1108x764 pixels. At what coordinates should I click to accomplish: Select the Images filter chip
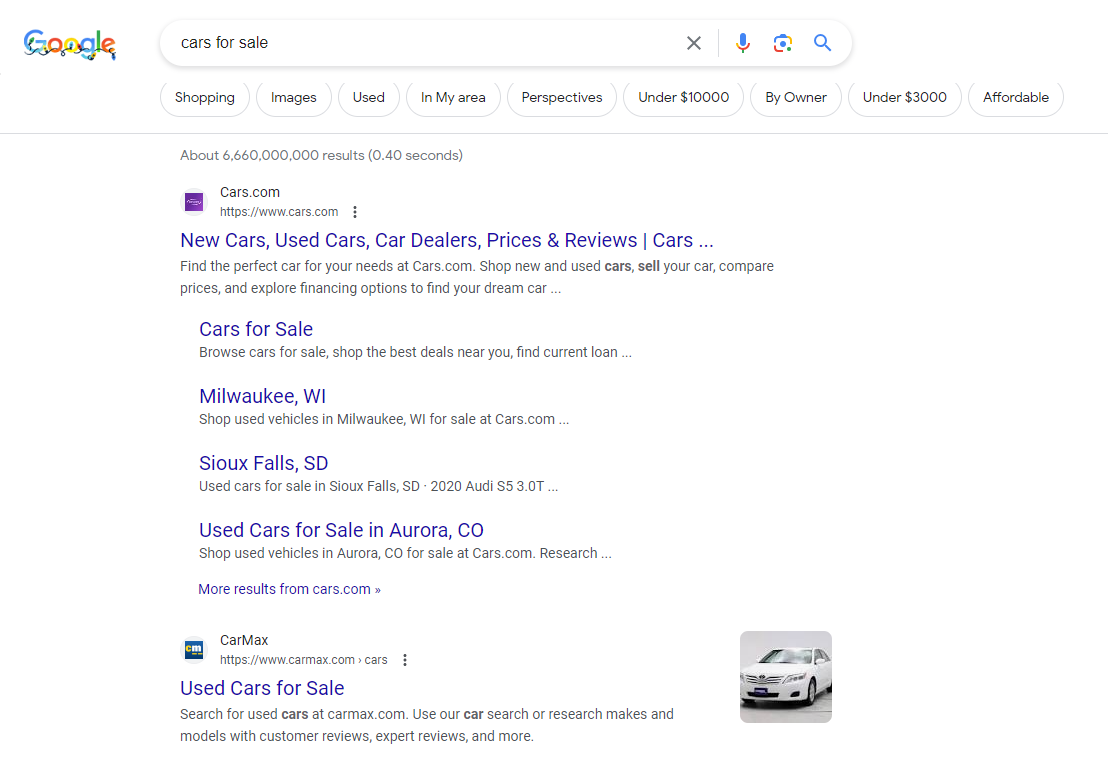pos(293,98)
